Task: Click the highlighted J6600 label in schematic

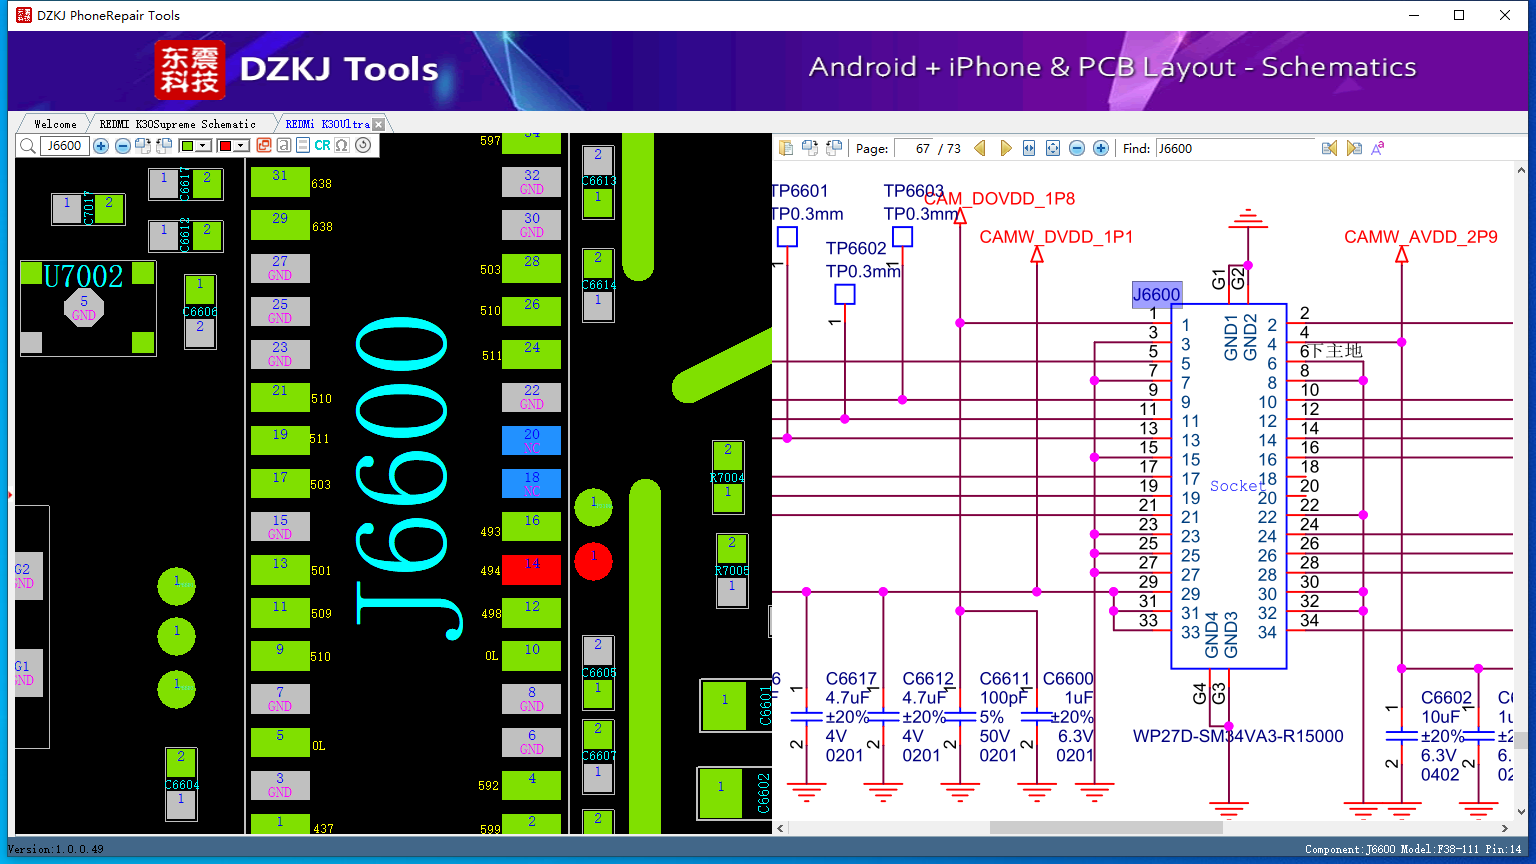Action: pyautogui.click(x=1157, y=294)
